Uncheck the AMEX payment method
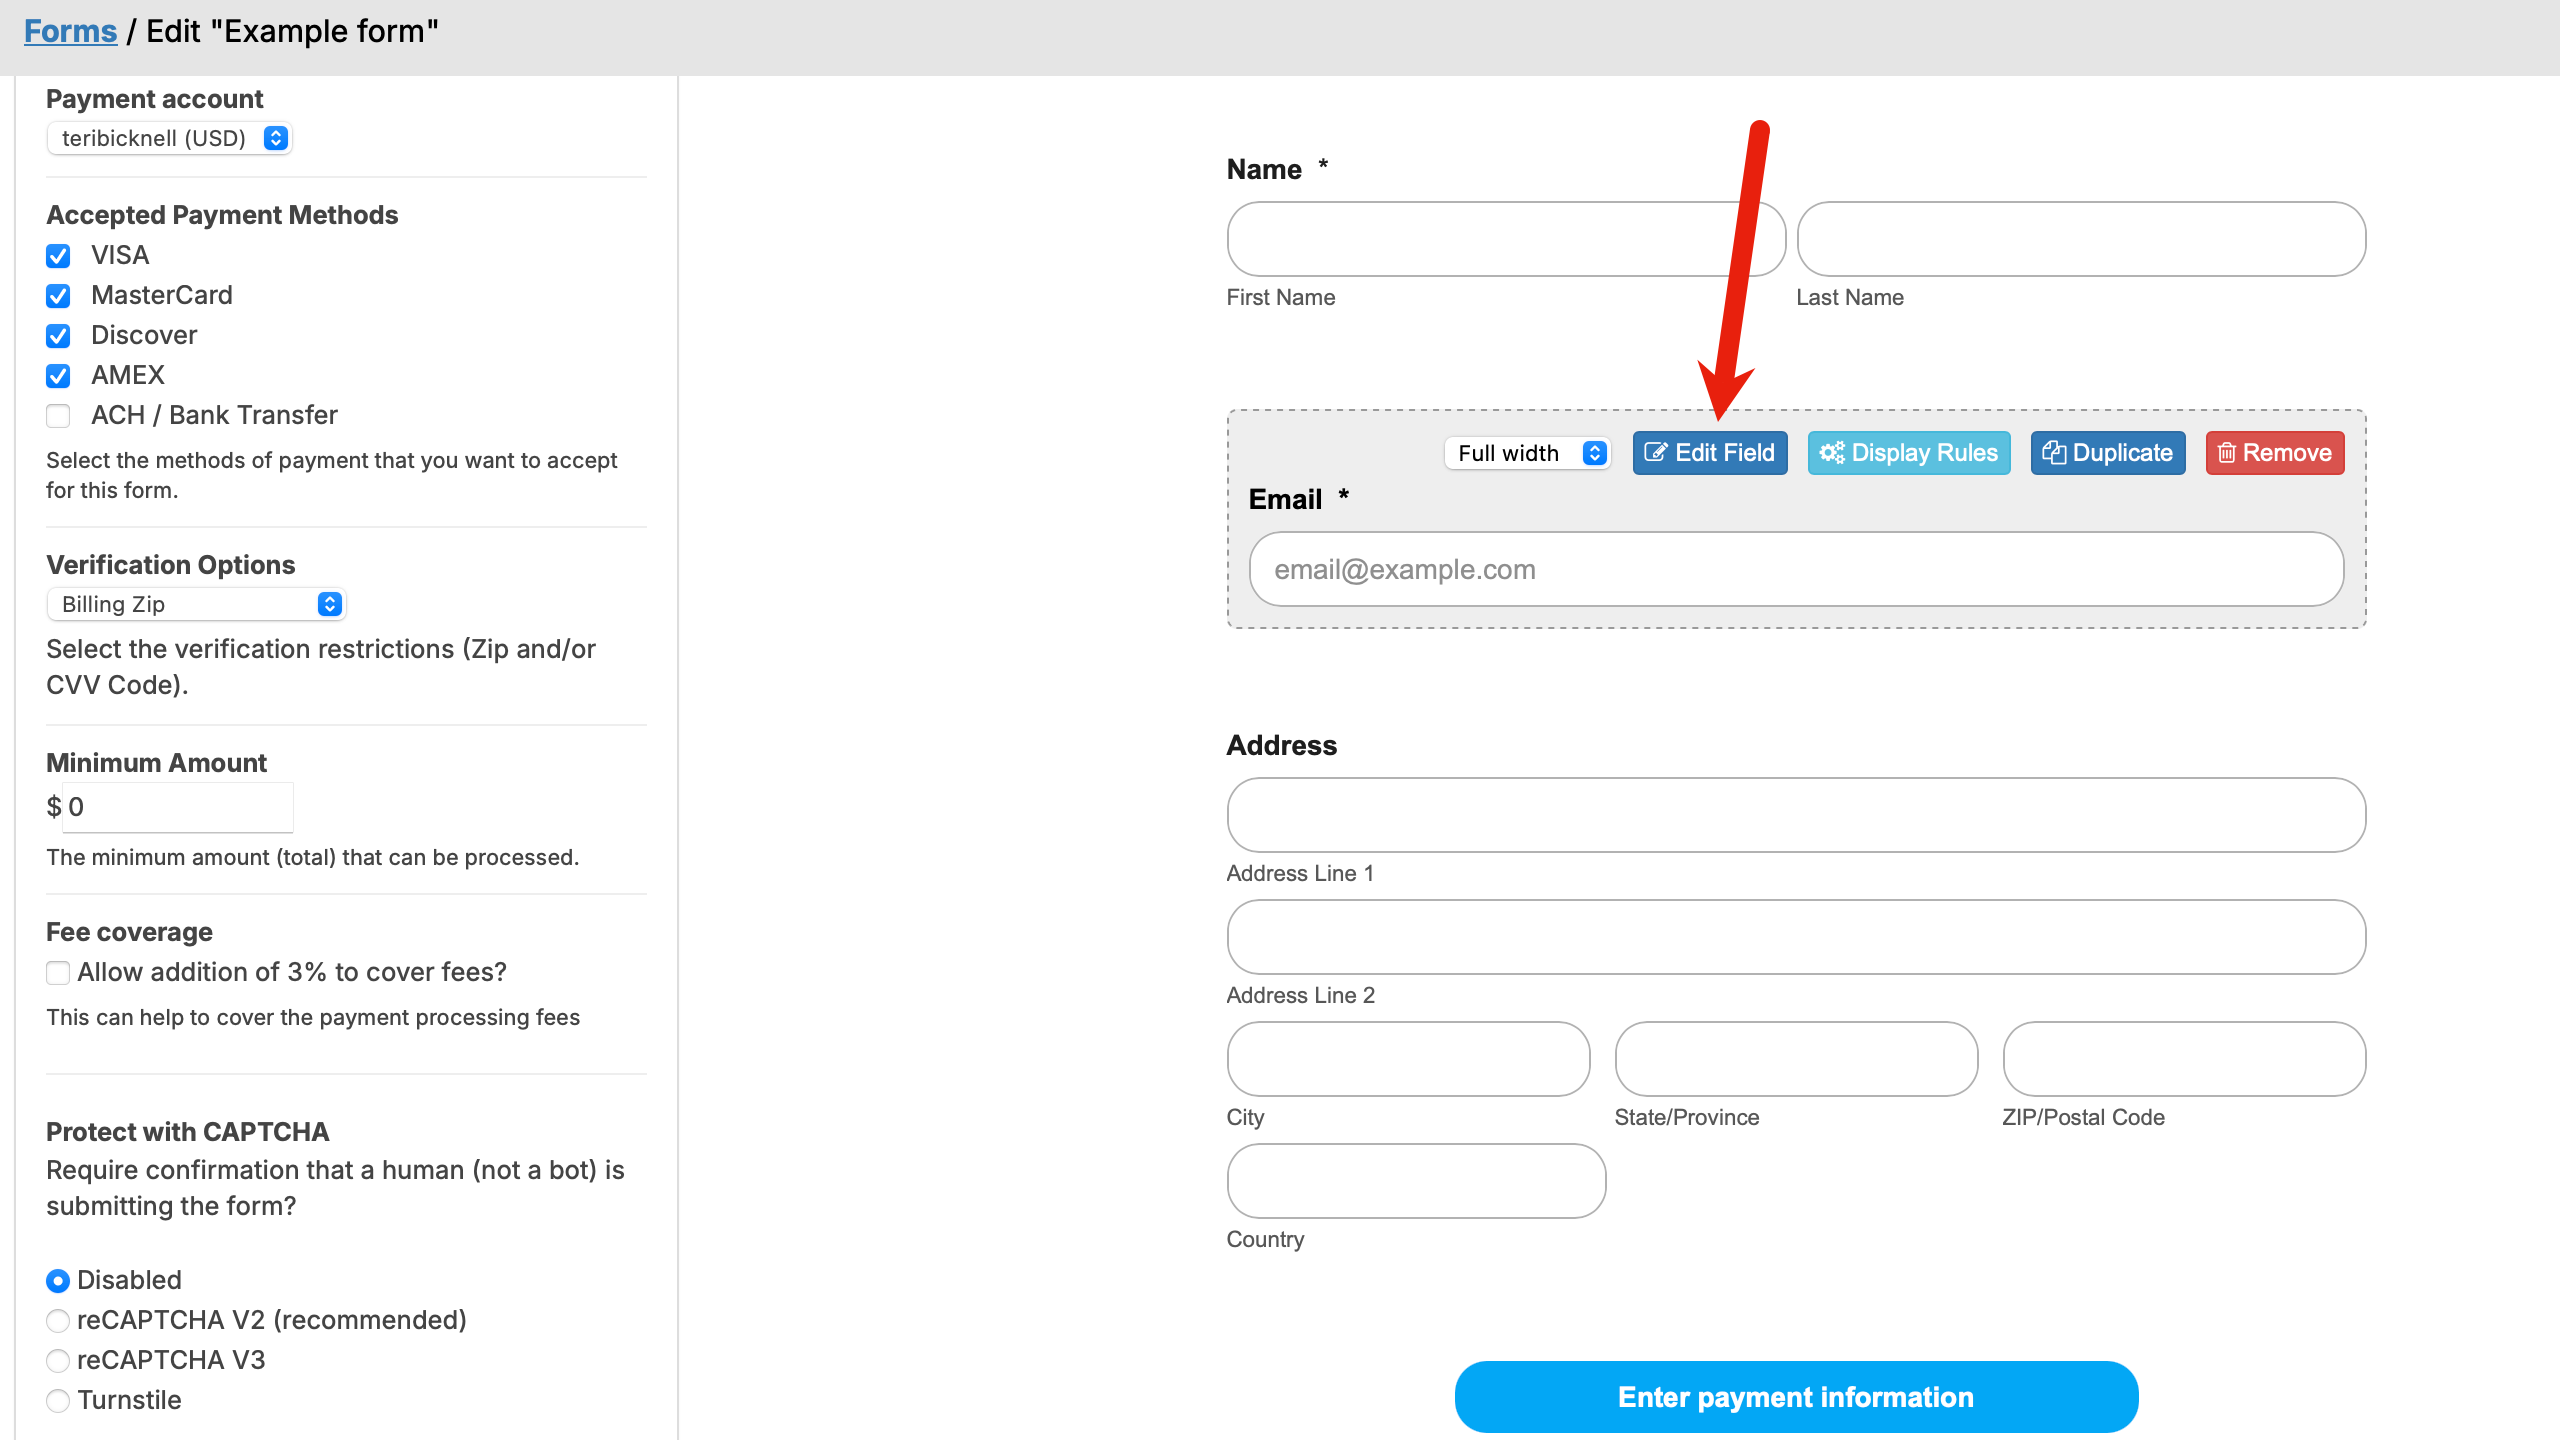This screenshot has height=1440, width=2560. pyautogui.click(x=58, y=376)
